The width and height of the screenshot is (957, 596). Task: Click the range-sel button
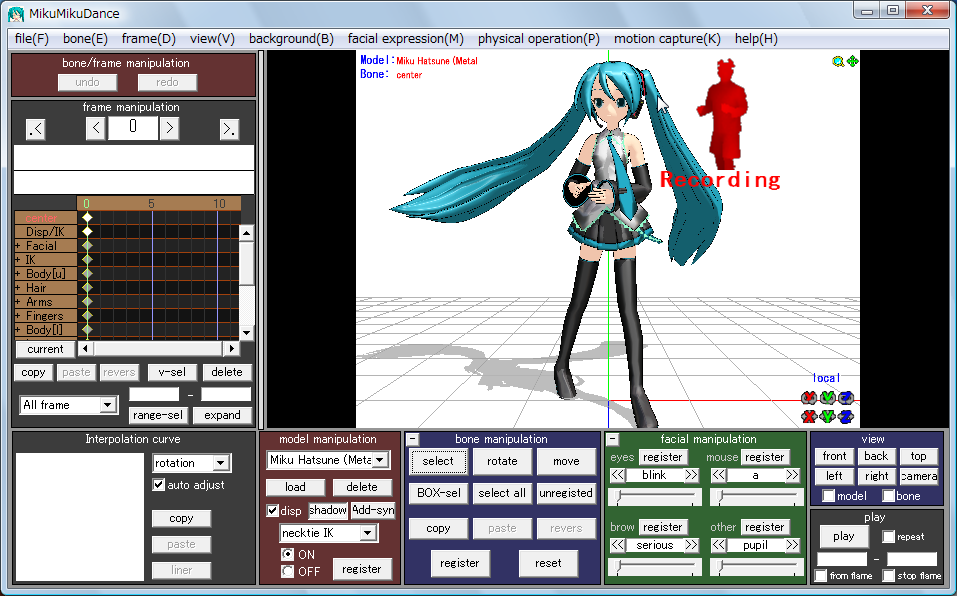[158, 415]
